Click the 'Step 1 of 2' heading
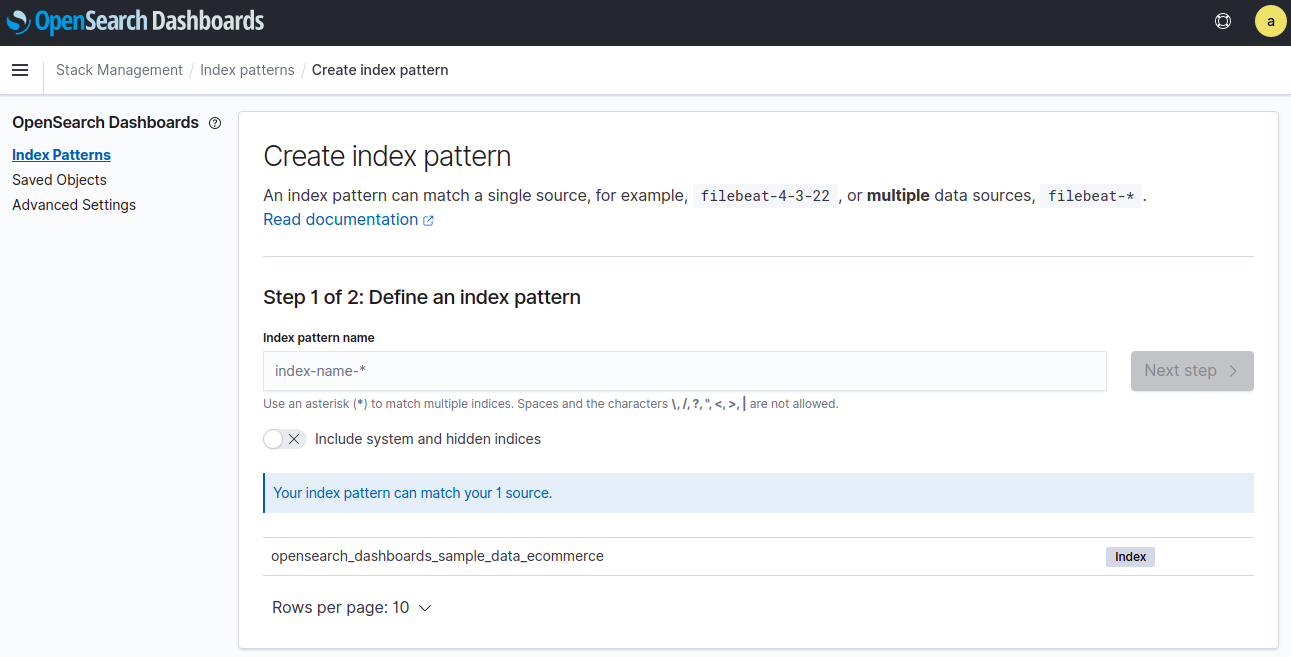Image resolution: width=1291 pixels, height=657 pixels. click(x=422, y=297)
